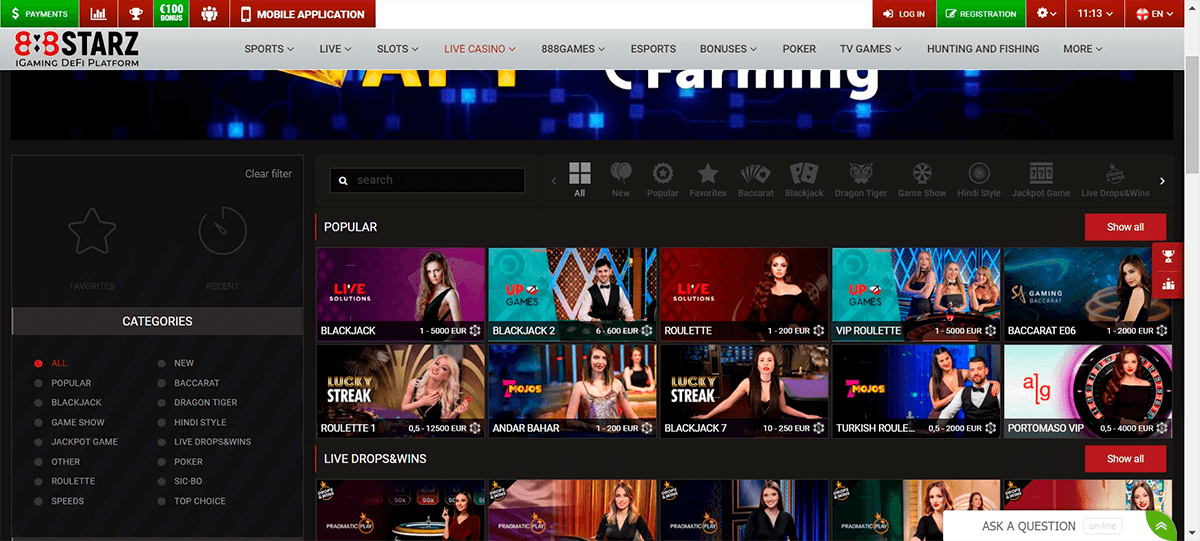Expand the 888GAMES dropdown menu

[574, 48]
